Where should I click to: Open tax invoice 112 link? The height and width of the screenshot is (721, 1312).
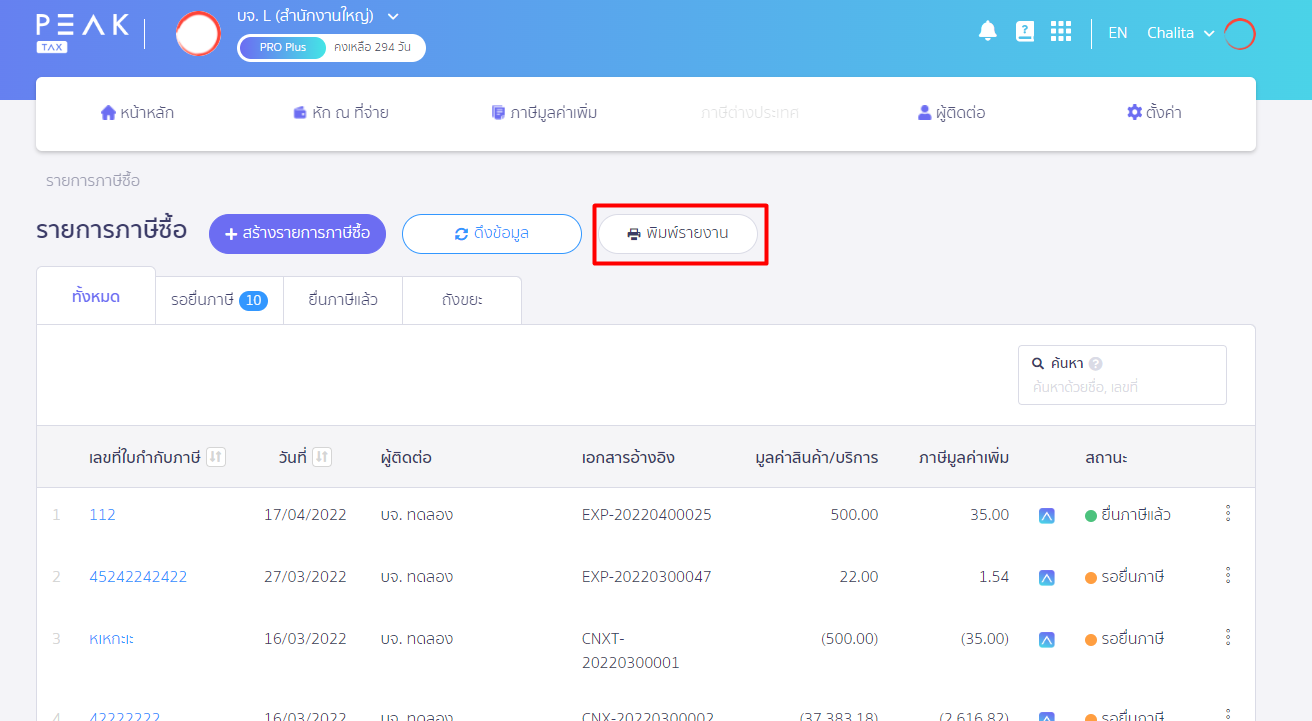click(x=102, y=515)
